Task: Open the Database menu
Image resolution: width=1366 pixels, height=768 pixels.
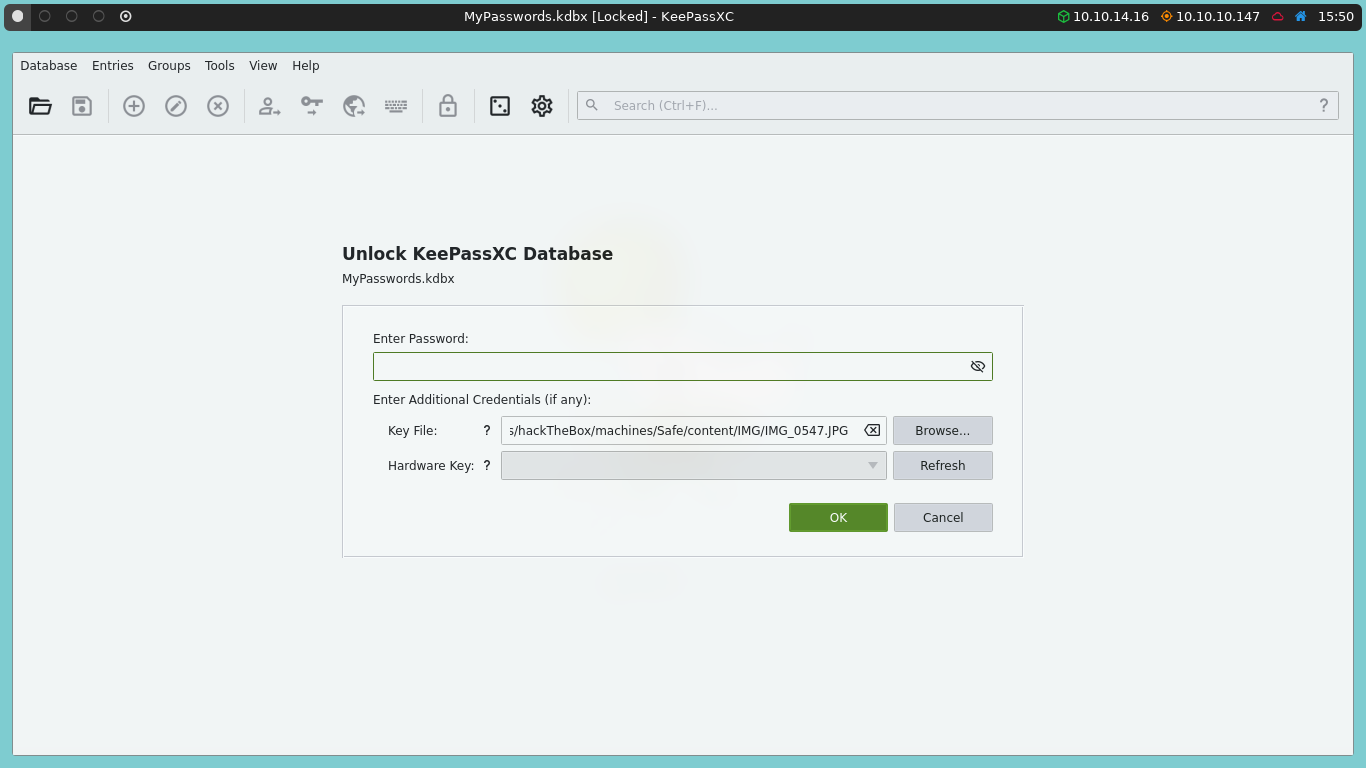Action: pyautogui.click(x=49, y=66)
